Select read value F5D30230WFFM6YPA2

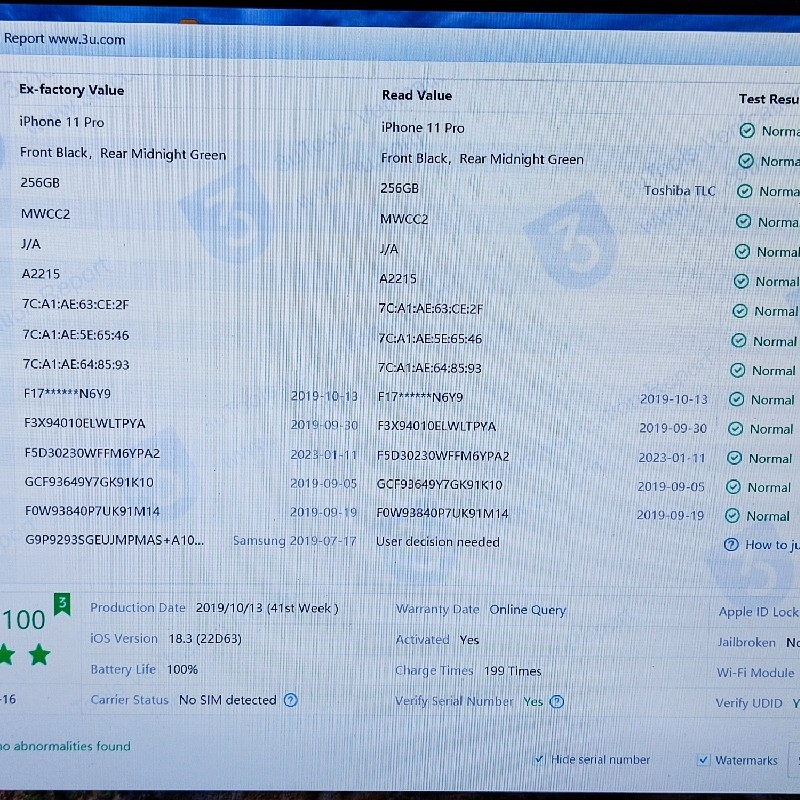443,456
